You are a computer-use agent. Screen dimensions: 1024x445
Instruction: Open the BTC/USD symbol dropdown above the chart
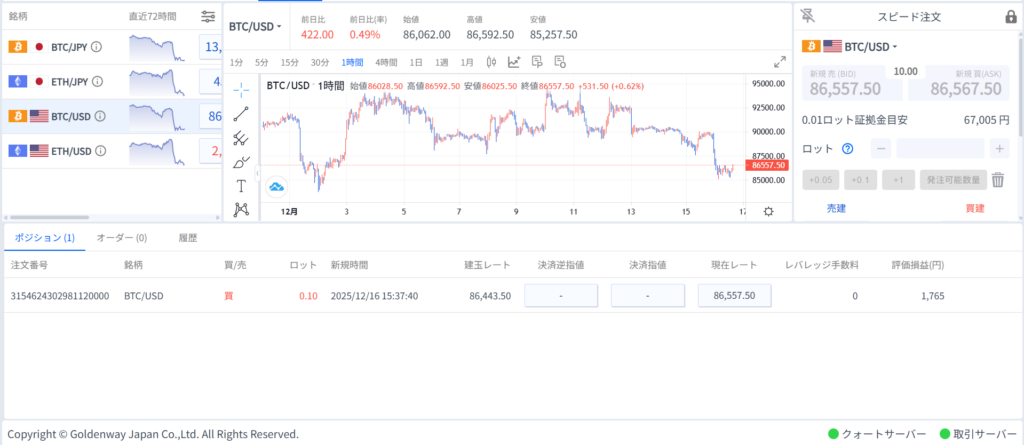(x=256, y=26)
